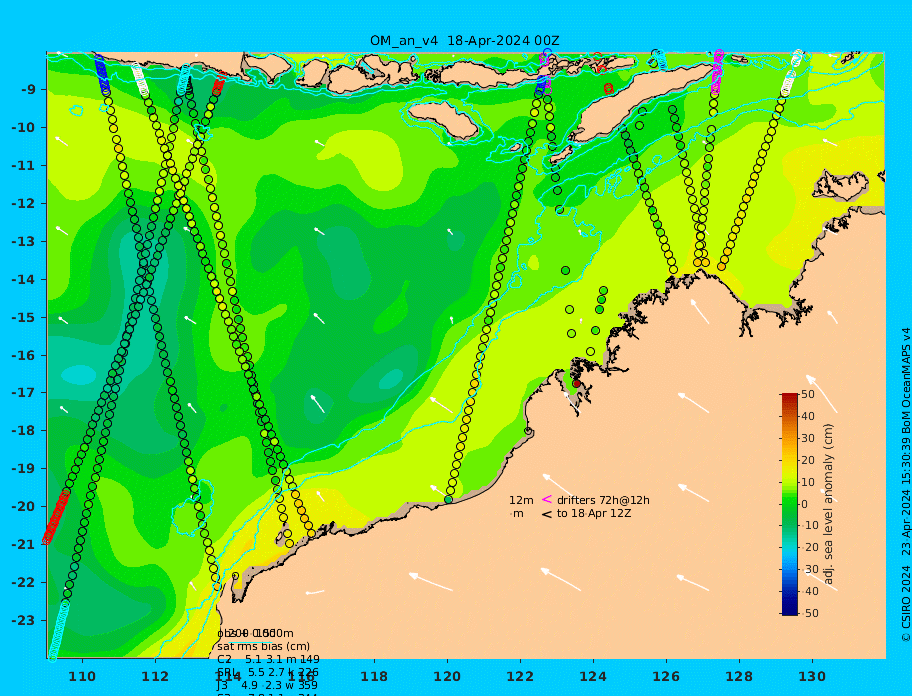Click the latitude axis label '-11'
Image resolution: width=912 pixels, height=696 pixels.
tap(24, 165)
